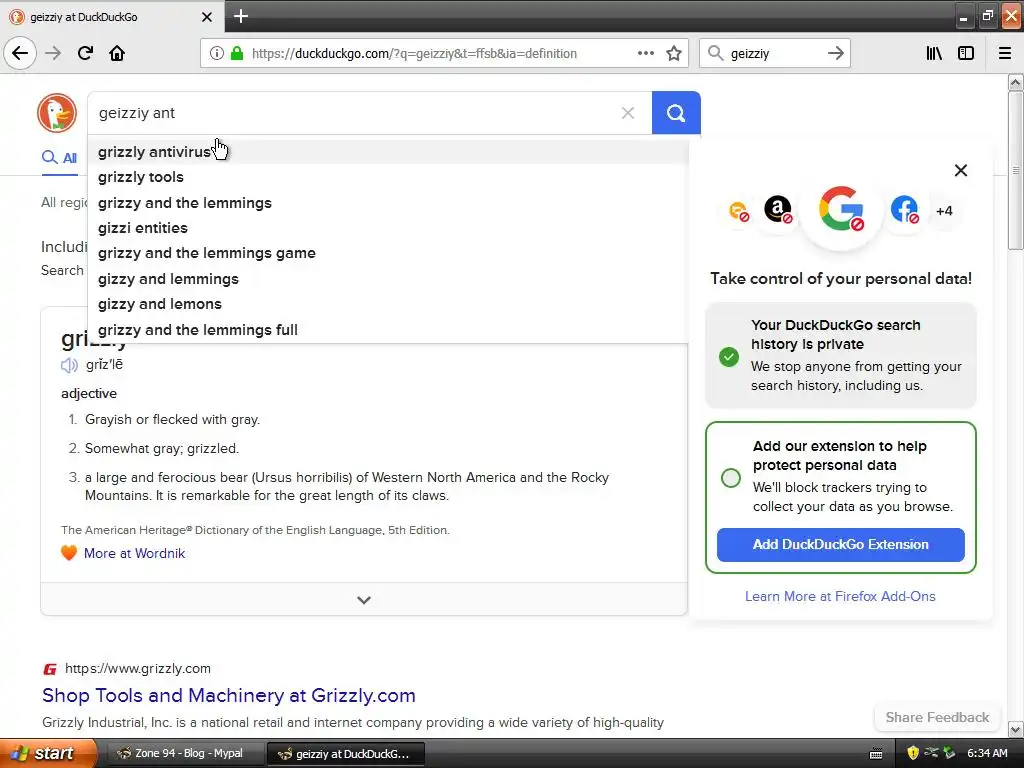Open the page actions three-dot menu
The width and height of the screenshot is (1024, 768).
pos(645,53)
